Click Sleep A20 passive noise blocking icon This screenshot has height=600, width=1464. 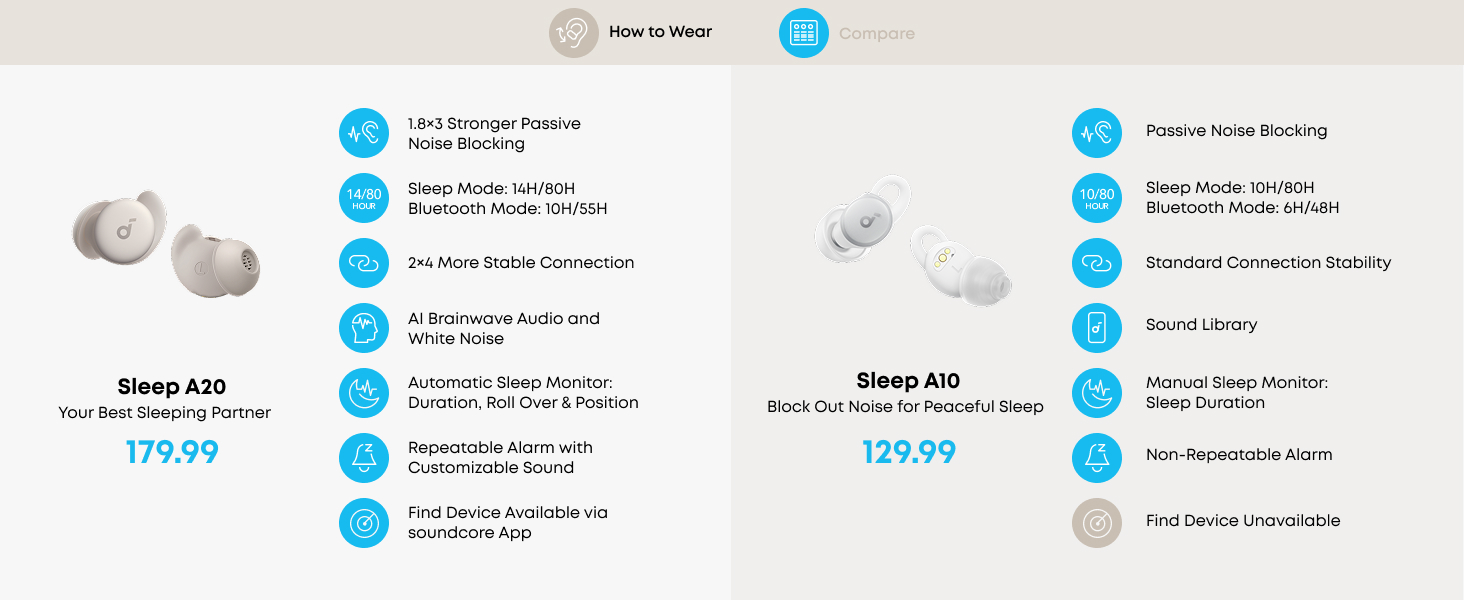(x=364, y=133)
